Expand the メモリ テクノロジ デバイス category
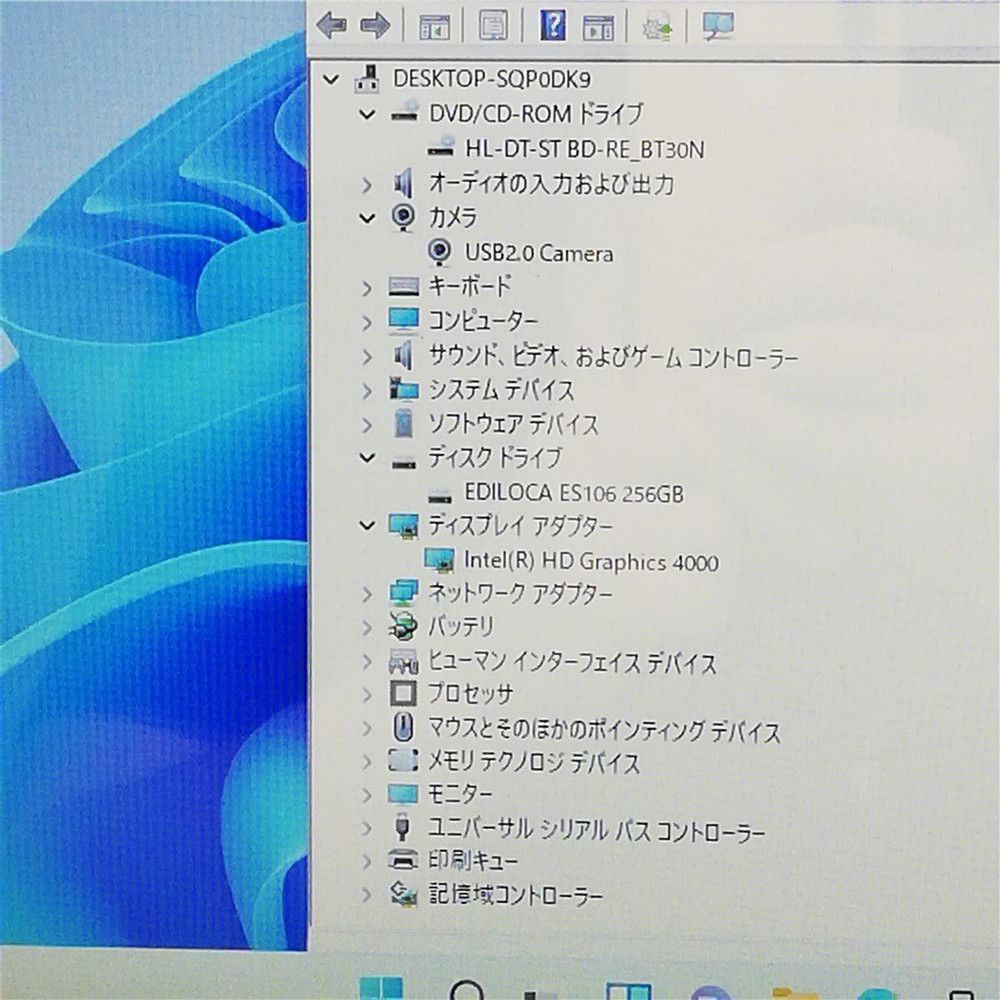This screenshot has height=1000, width=1000. pos(367,761)
